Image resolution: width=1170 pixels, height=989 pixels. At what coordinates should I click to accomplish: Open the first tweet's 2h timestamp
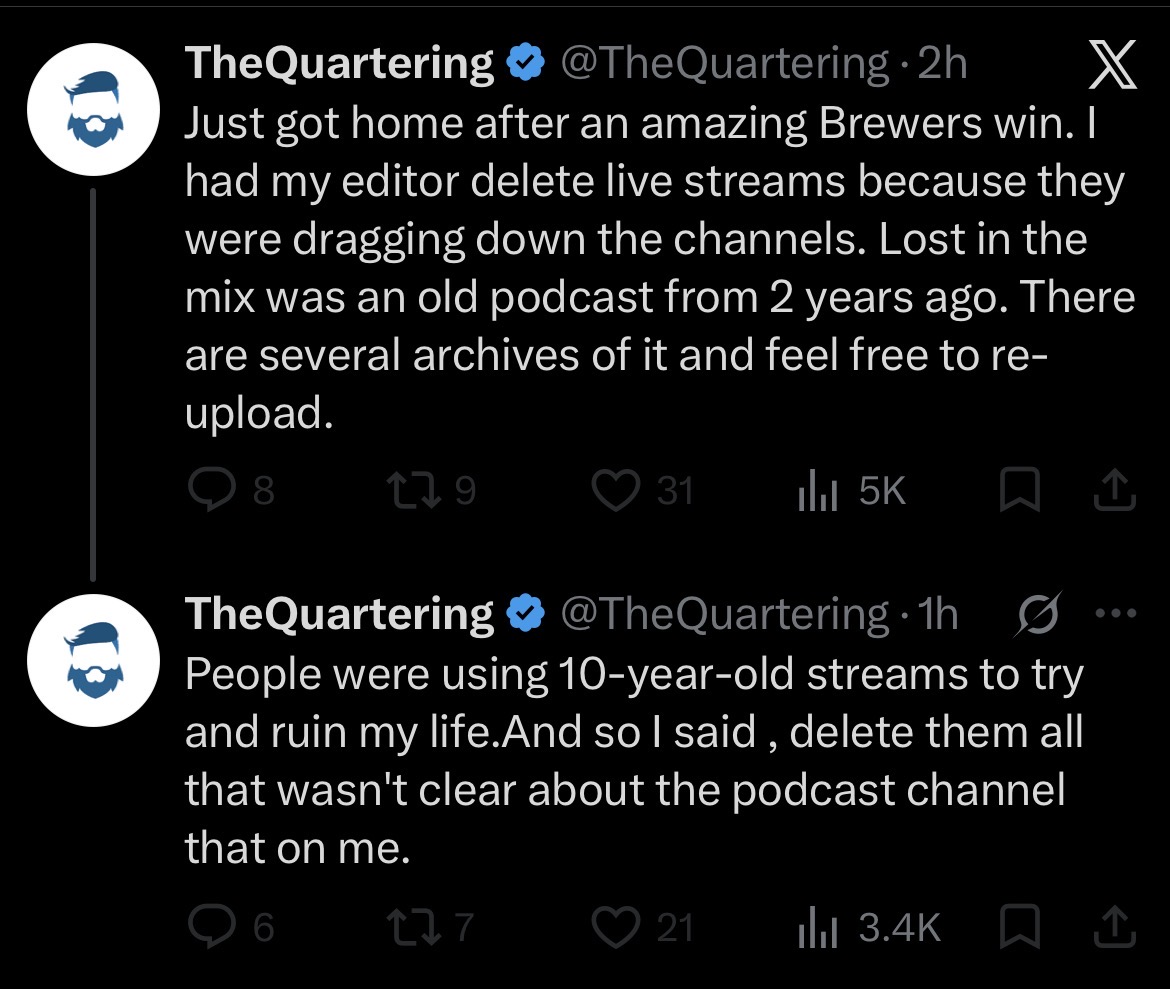click(942, 63)
